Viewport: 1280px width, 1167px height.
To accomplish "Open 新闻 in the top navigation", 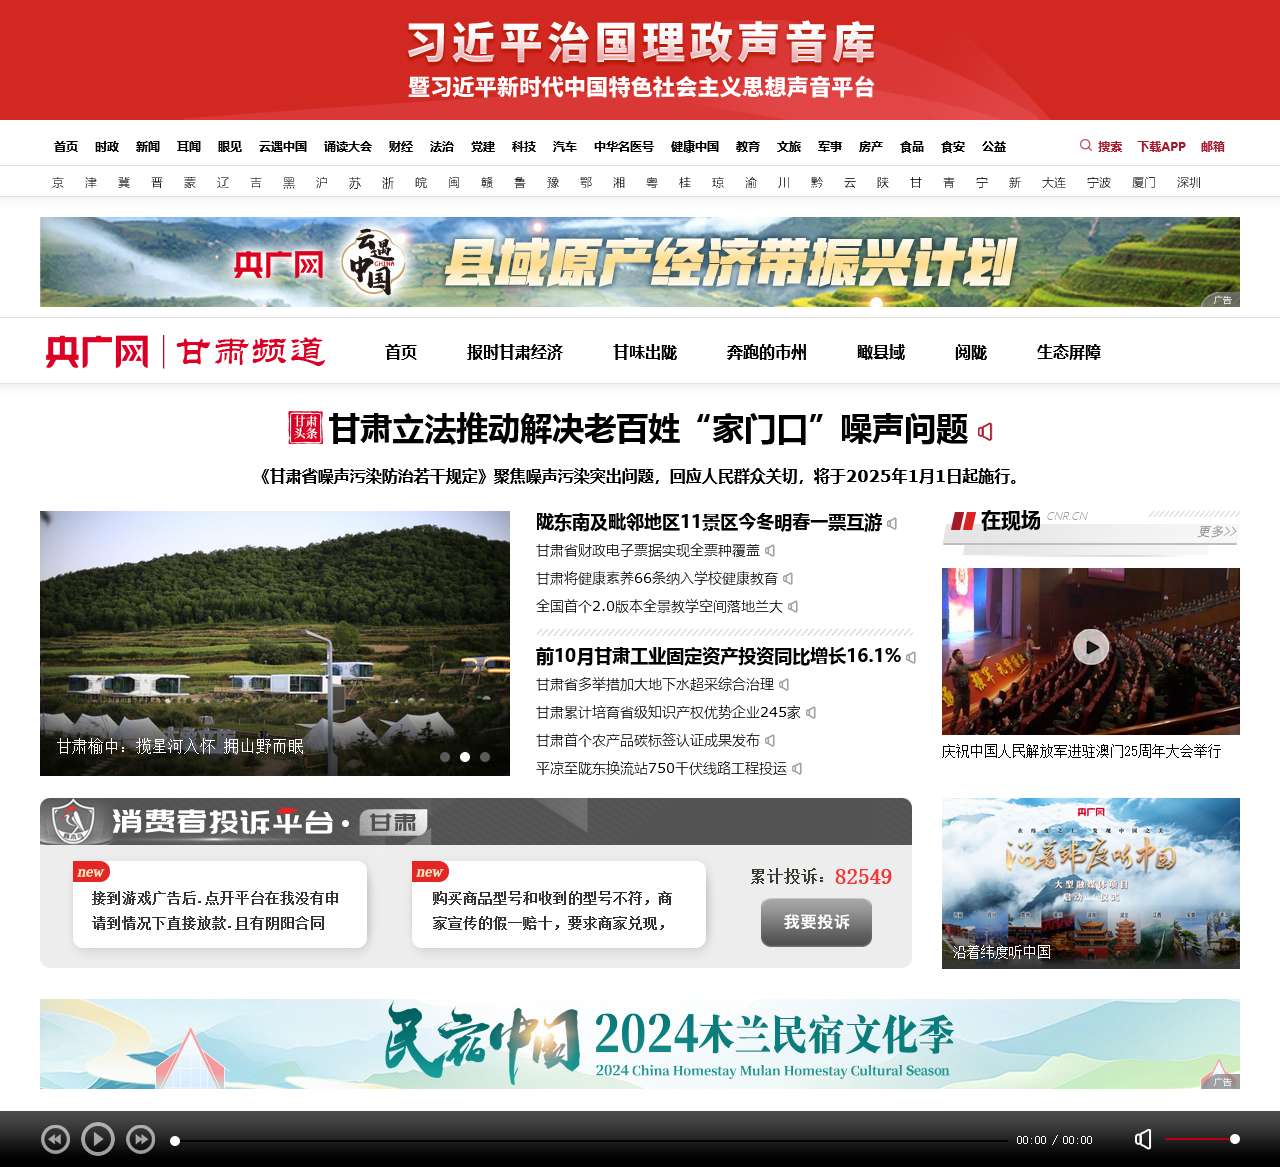I will [x=148, y=146].
